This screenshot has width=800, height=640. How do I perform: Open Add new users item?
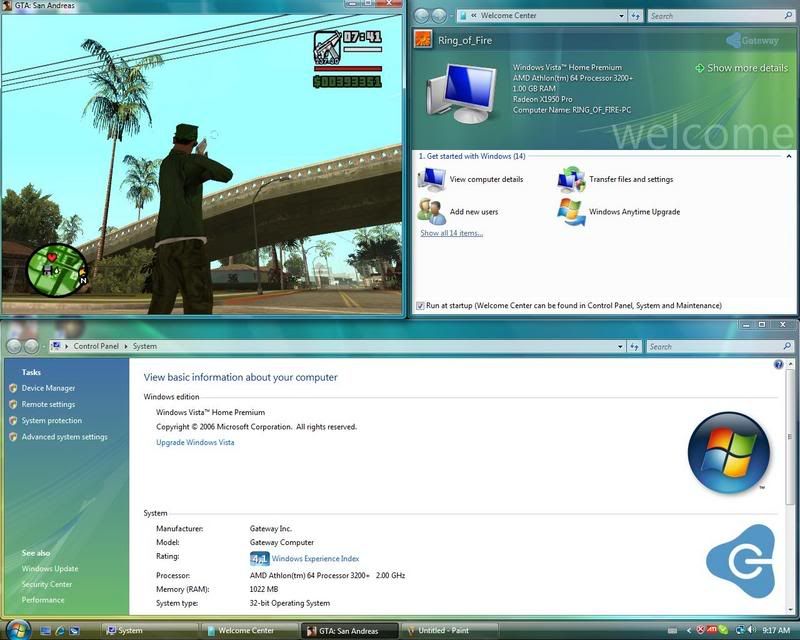point(458,212)
